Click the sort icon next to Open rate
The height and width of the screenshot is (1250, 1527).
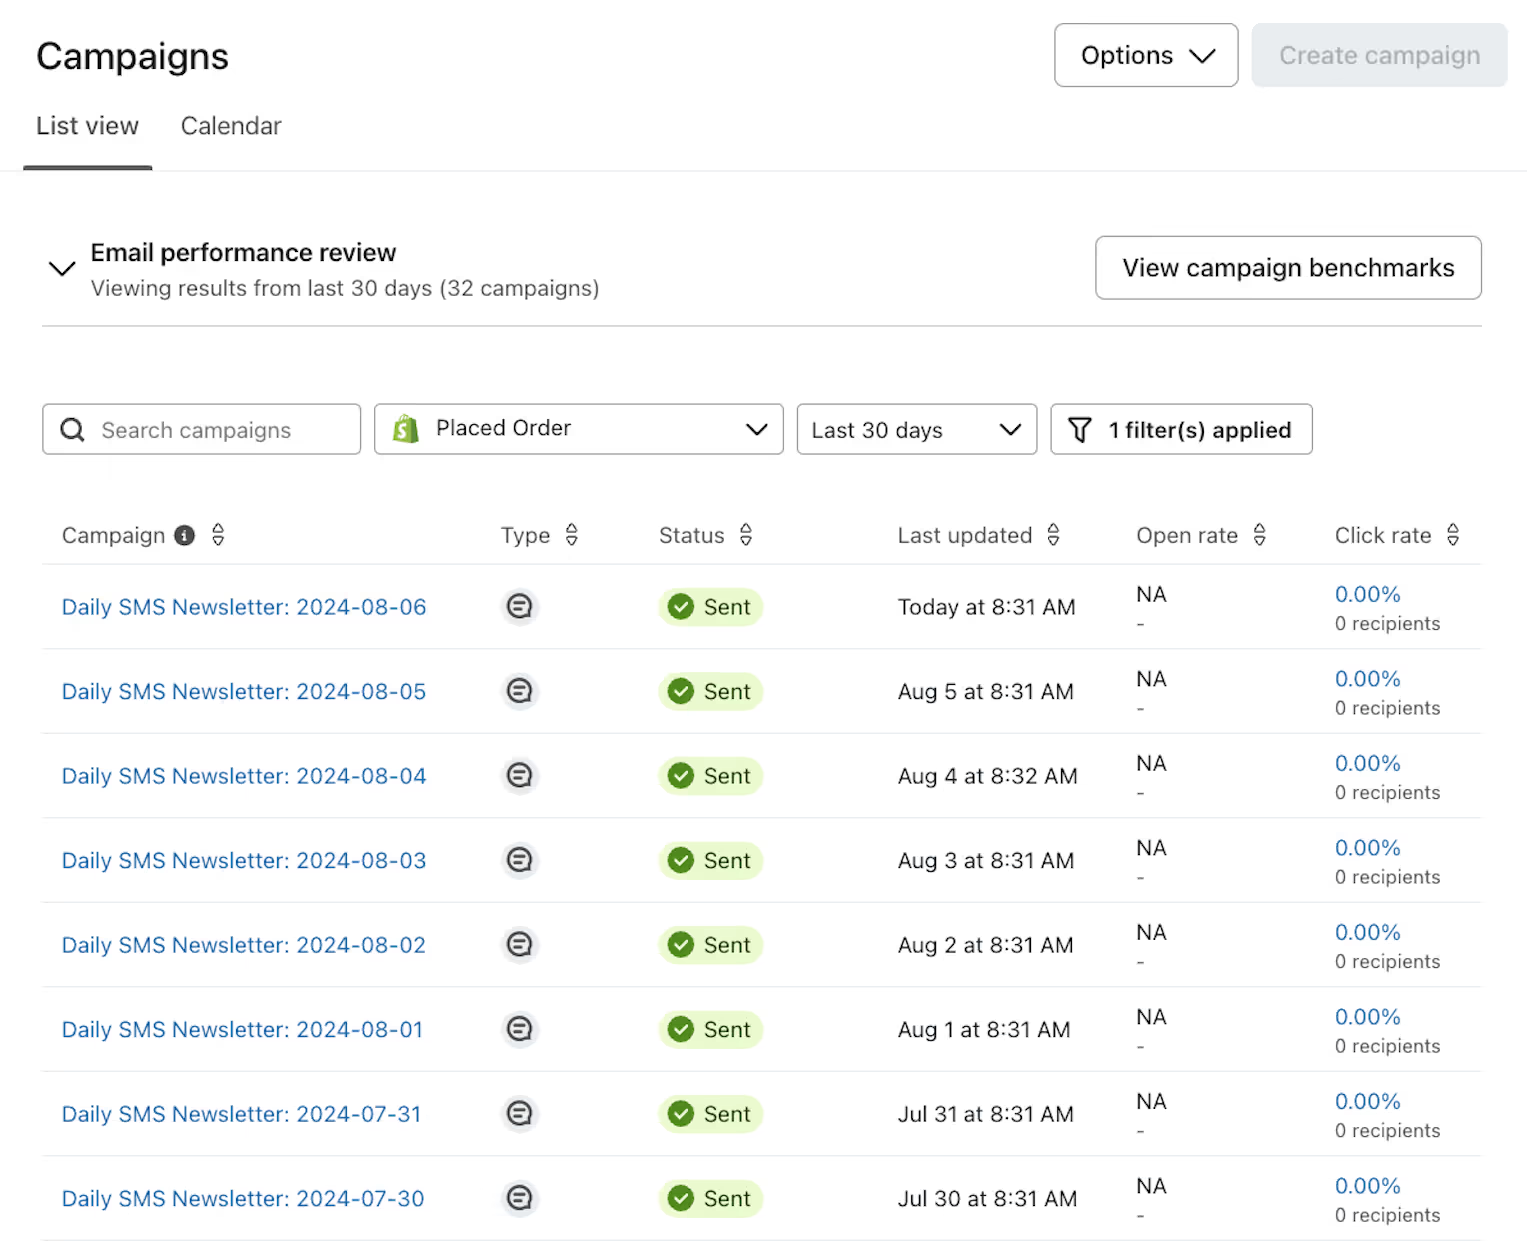(x=1260, y=535)
